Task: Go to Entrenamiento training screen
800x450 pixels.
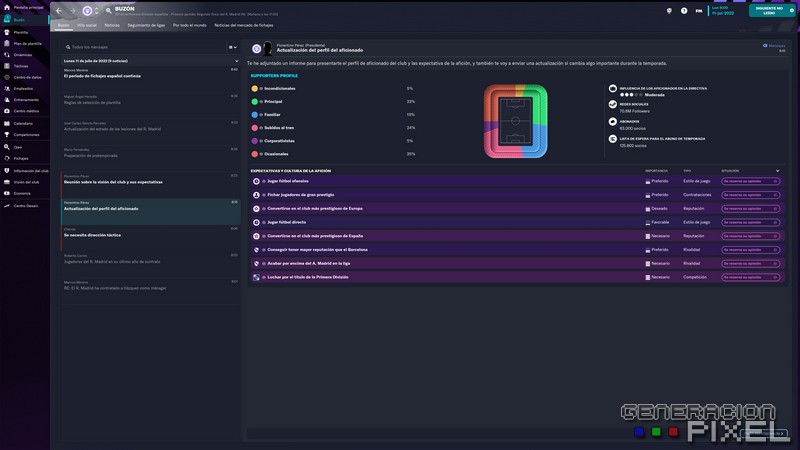Action: click(24, 99)
